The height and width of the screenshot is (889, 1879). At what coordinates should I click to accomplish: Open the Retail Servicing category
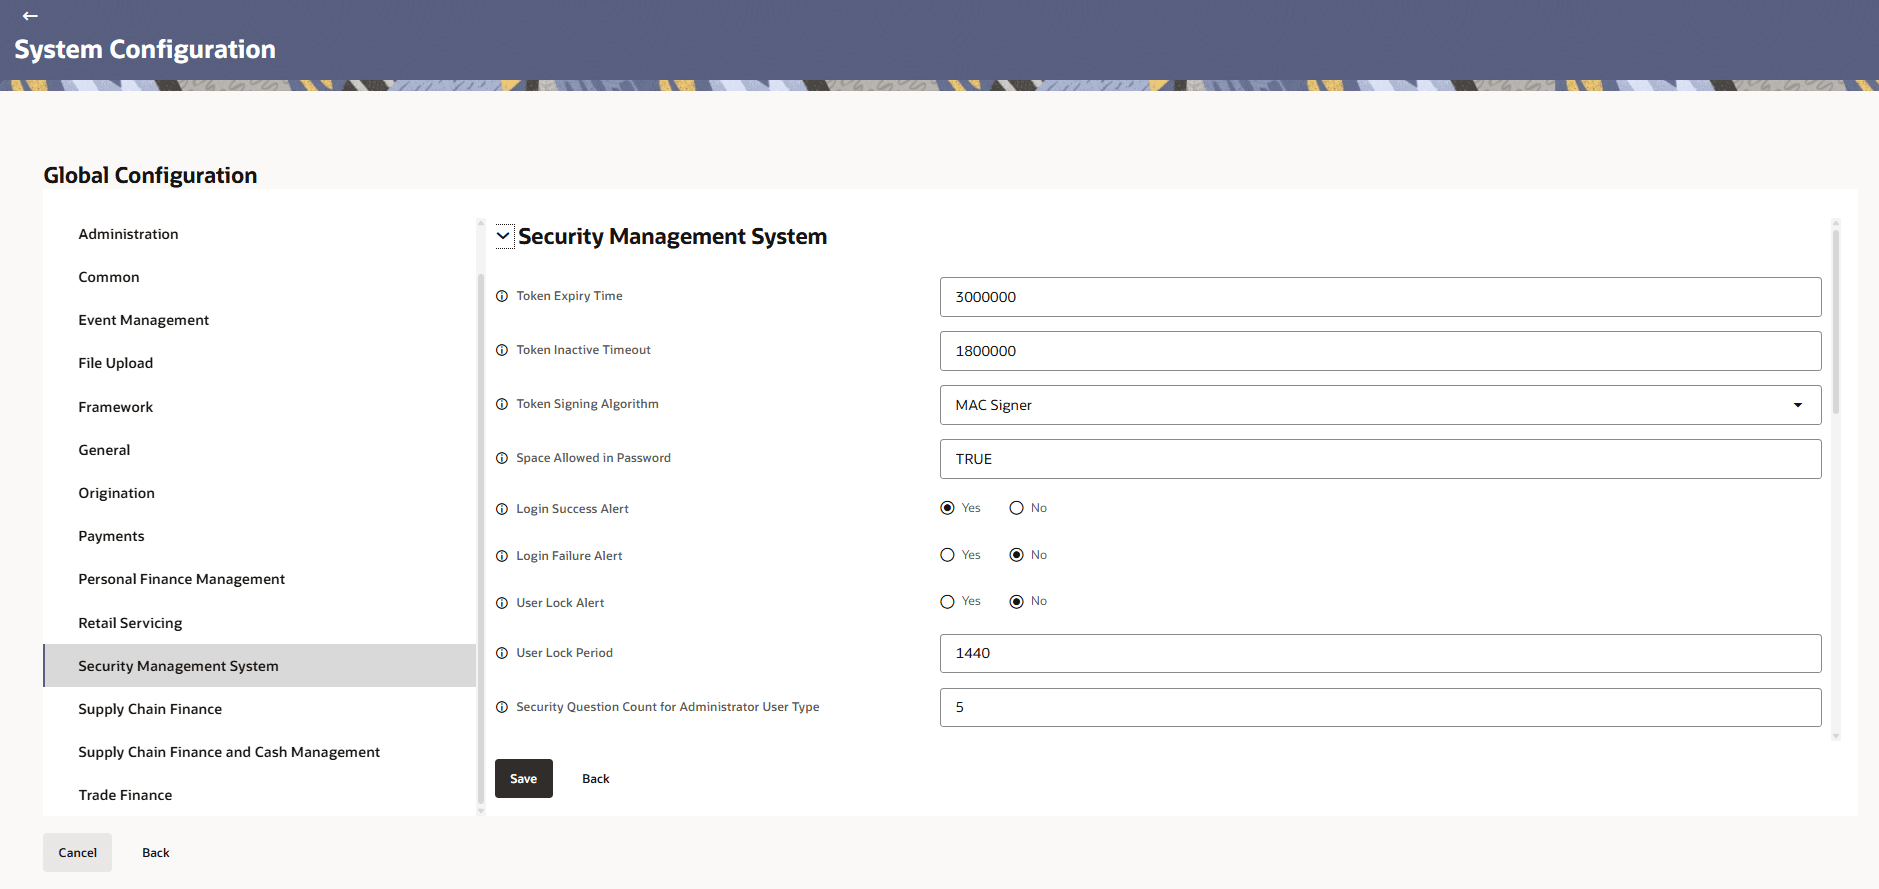click(x=259, y=623)
